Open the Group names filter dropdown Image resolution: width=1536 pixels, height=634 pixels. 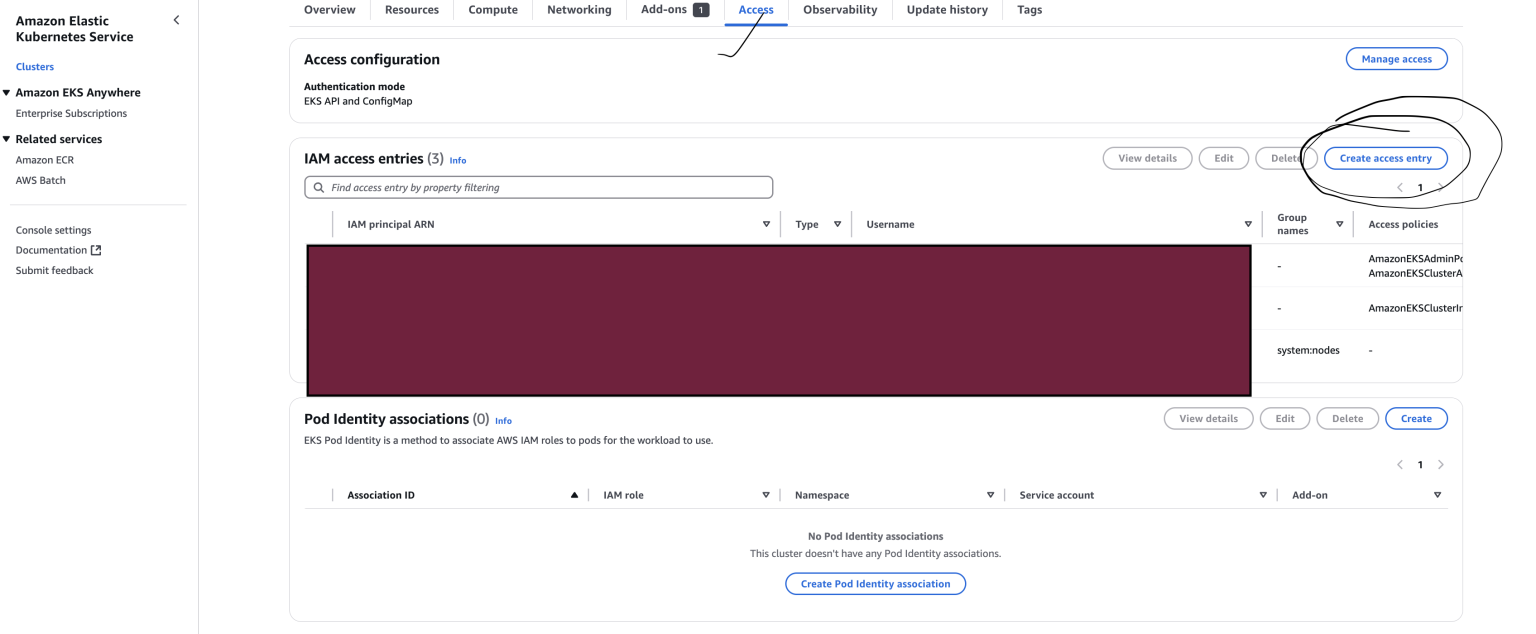click(x=1340, y=223)
